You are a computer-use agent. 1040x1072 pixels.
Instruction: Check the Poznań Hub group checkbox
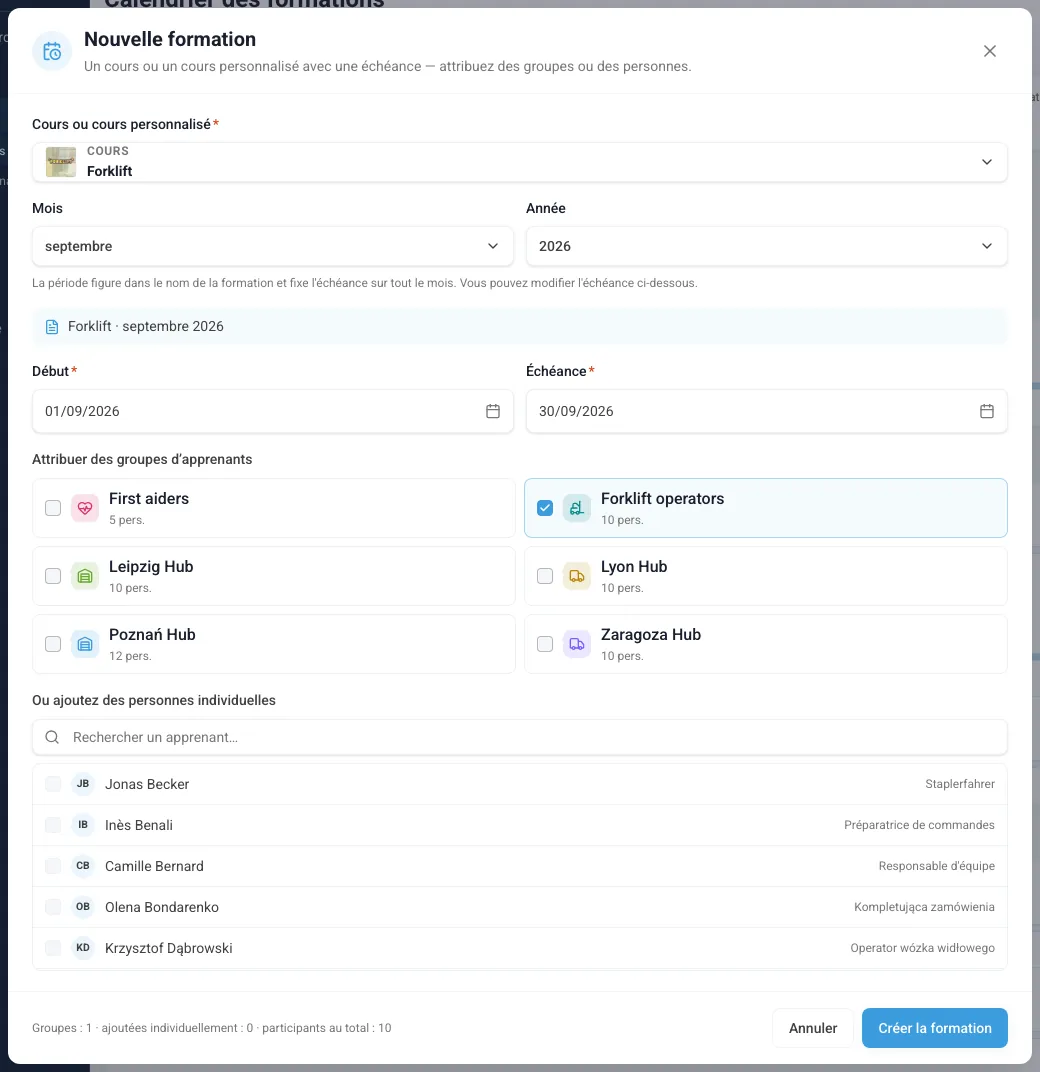pyautogui.click(x=53, y=644)
